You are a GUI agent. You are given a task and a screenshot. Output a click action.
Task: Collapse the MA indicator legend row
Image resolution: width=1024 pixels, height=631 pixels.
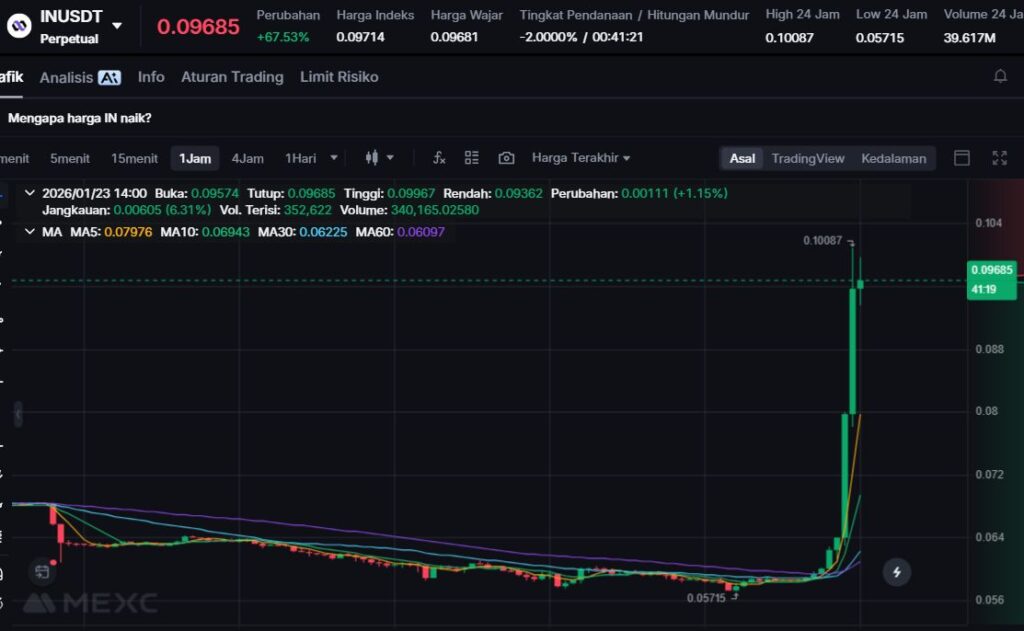pos(29,232)
